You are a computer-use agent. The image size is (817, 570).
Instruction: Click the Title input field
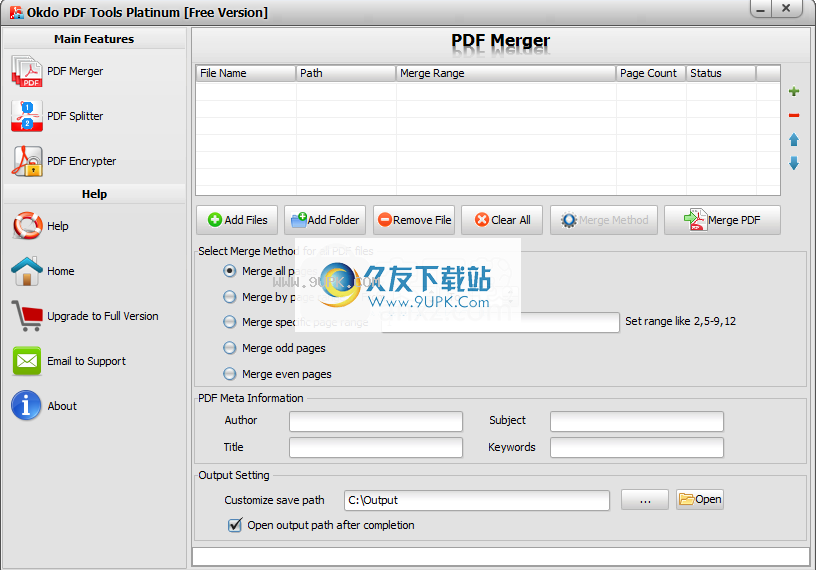pos(376,448)
